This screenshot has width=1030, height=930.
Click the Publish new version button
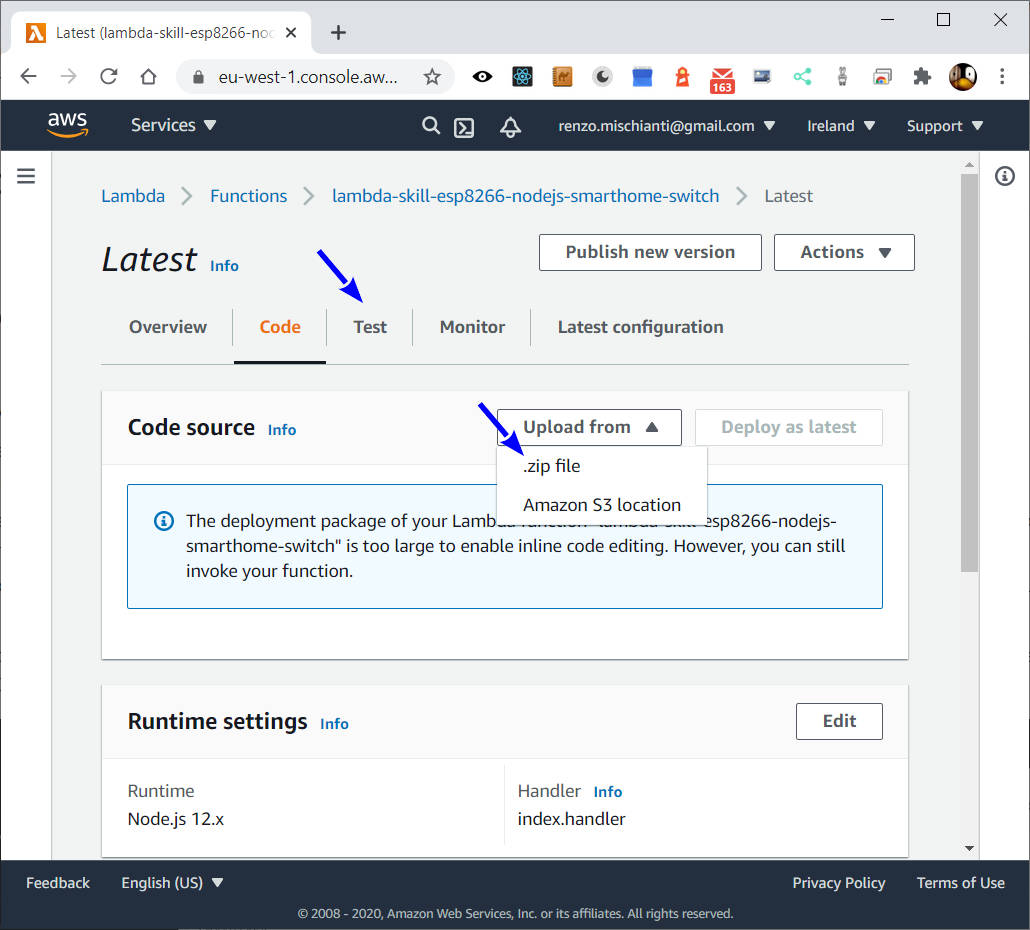[649, 252]
